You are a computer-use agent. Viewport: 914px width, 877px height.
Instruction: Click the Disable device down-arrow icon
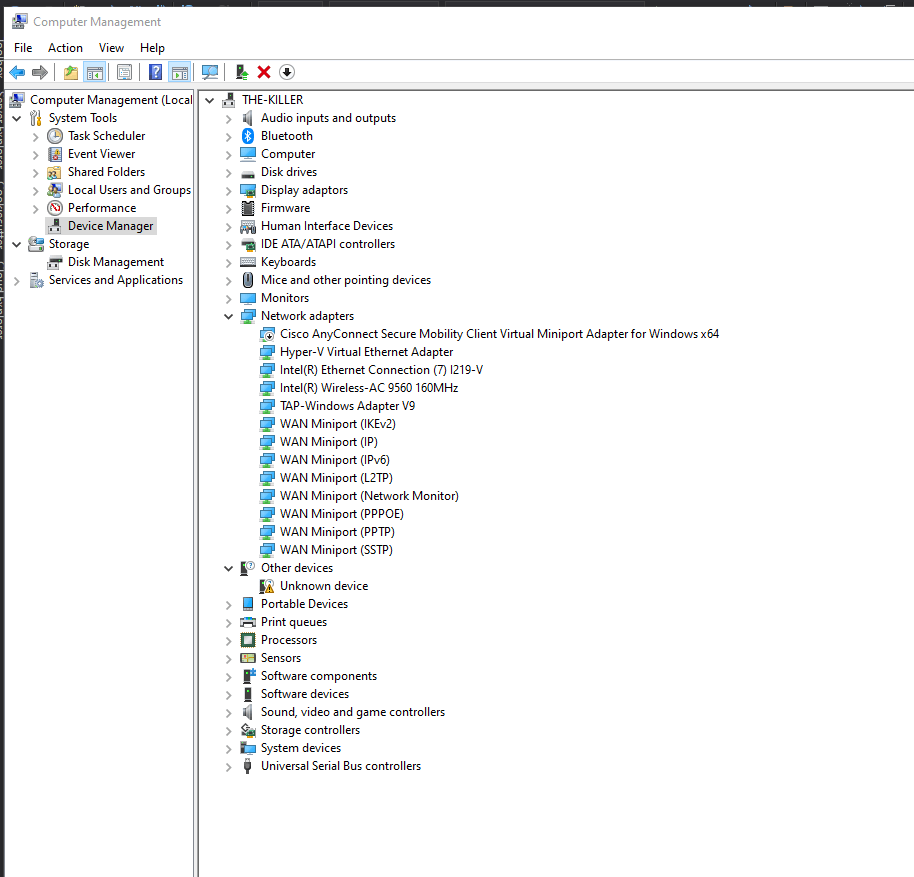(287, 72)
